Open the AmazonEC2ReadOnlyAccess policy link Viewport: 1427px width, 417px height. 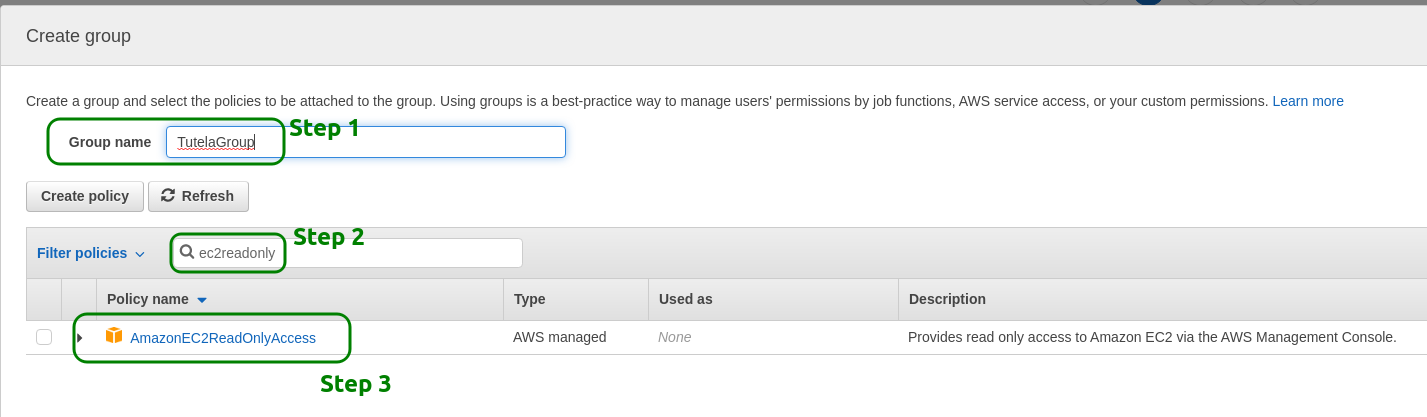(223, 338)
